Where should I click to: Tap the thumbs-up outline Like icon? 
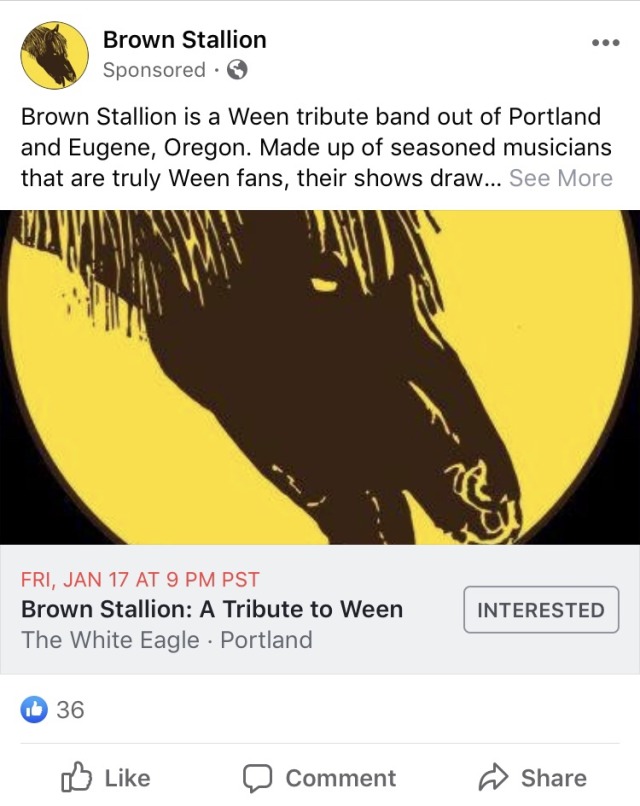point(77,777)
